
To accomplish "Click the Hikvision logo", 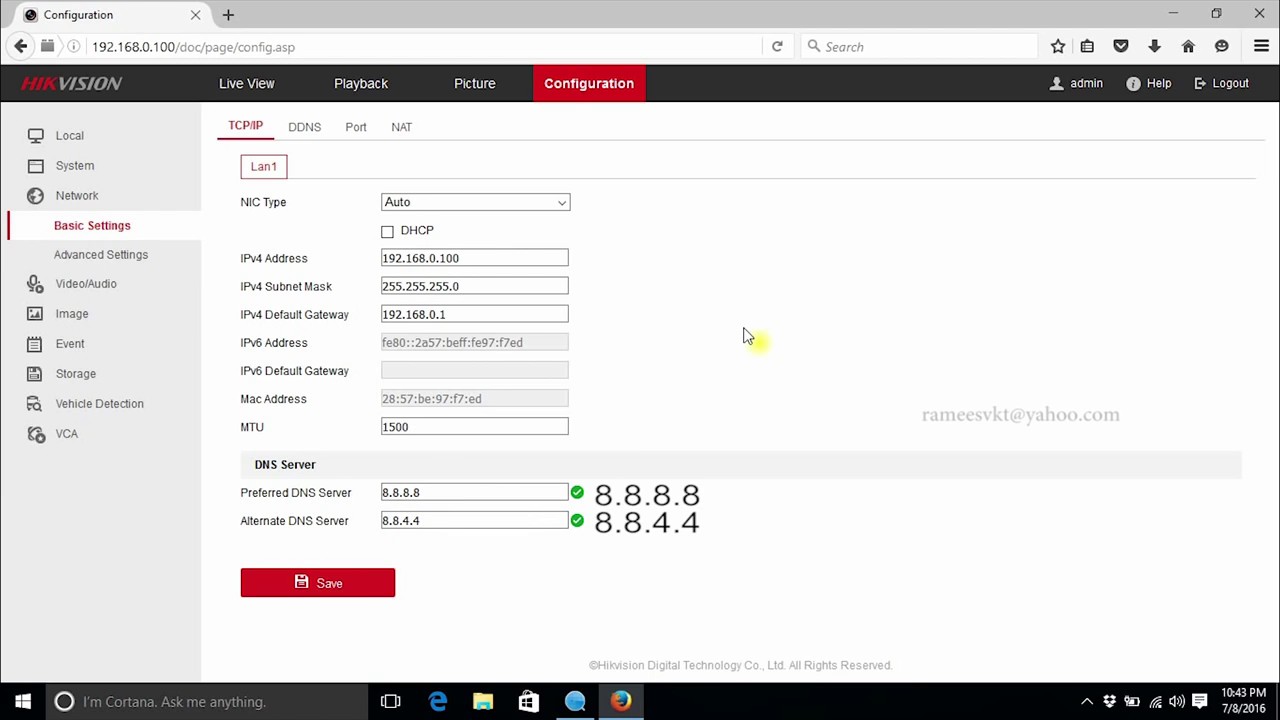I will pyautogui.click(x=72, y=84).
